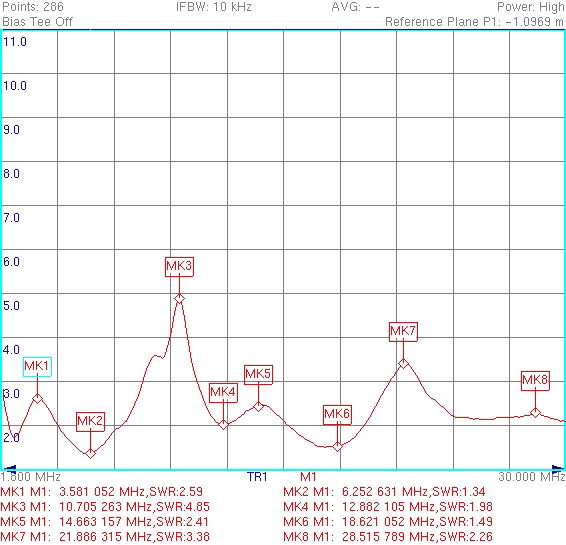Click MK8 readout 28.515 789 MHz, SWR:2.26
566x545 pixels.
point(388,537)
